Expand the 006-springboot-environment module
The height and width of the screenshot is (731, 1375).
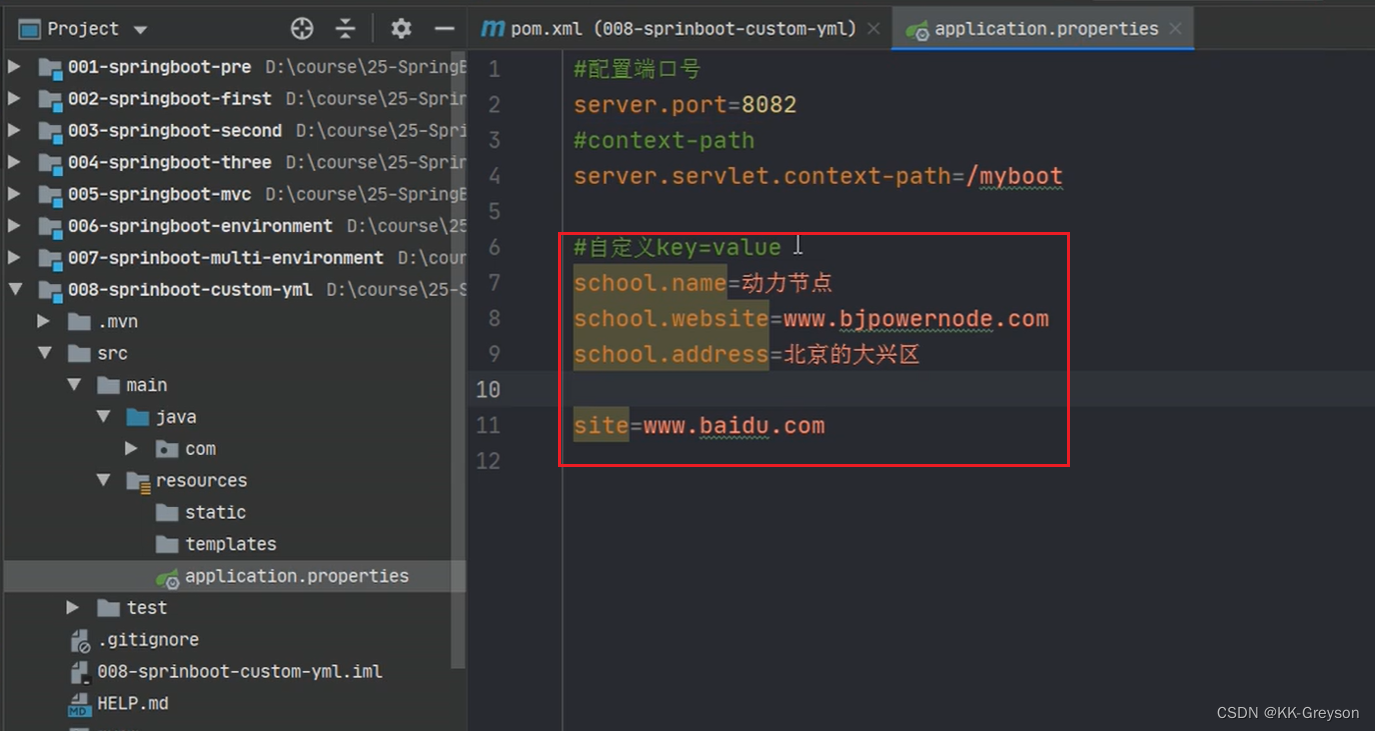[x=14, y=226]
